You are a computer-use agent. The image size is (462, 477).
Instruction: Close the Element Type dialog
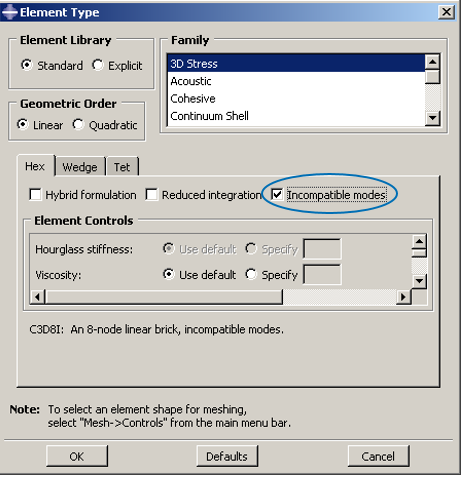446,12
